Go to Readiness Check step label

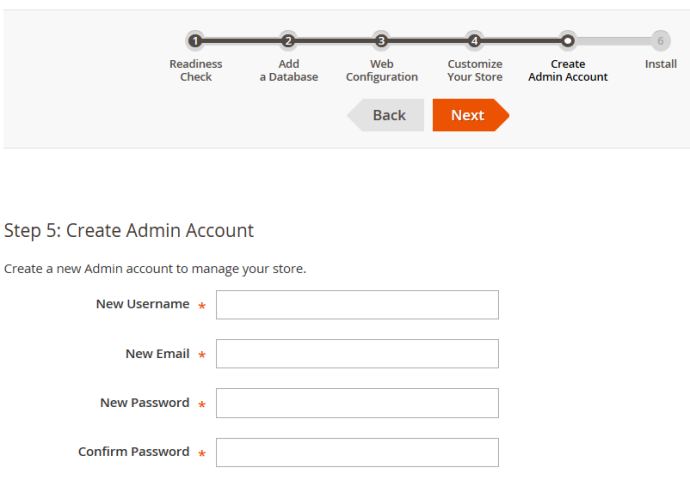(x=196, y=70)
